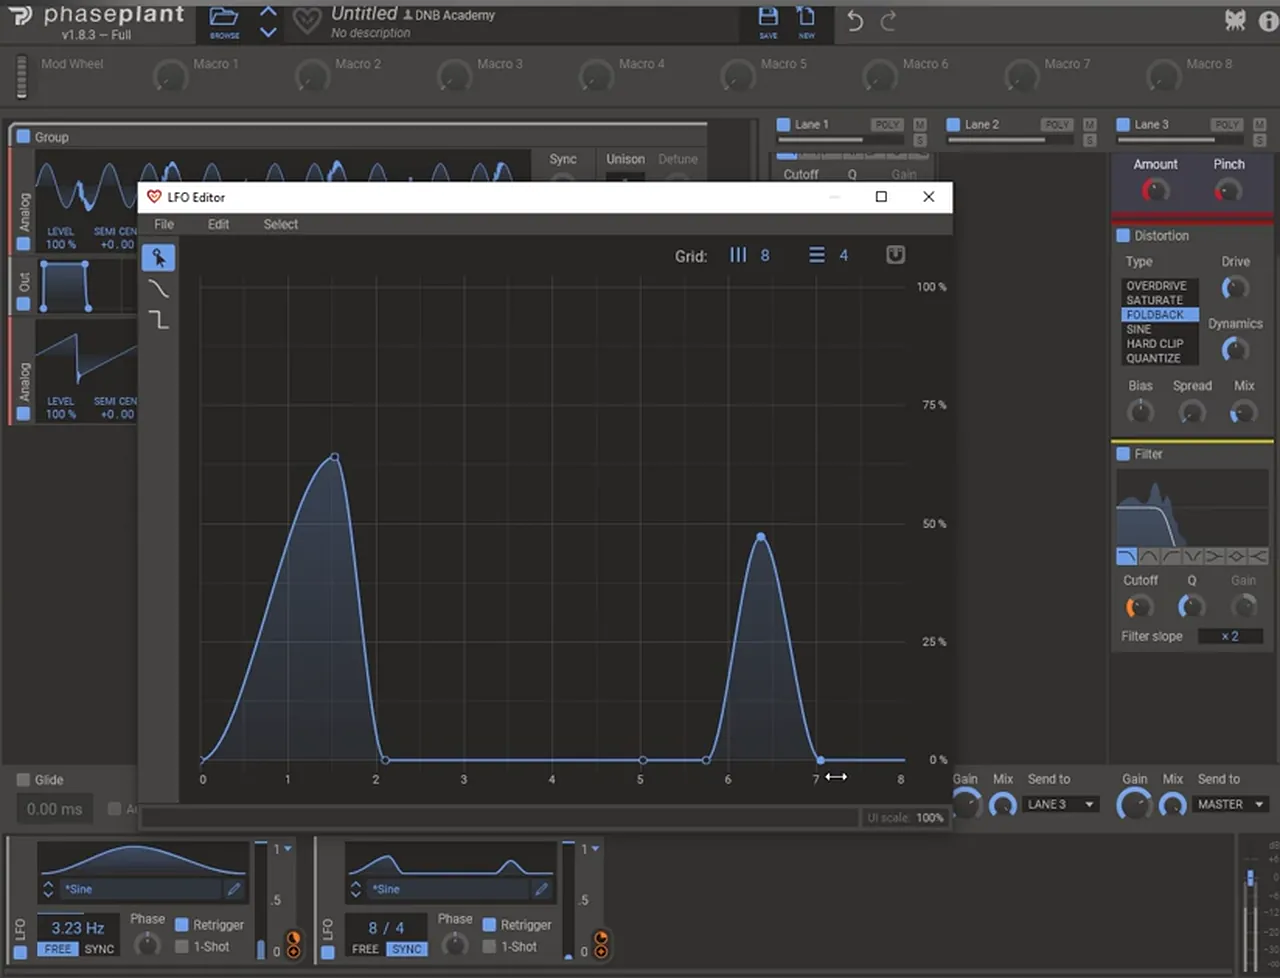Click the 0.00 ms glide time field
The height and width of the screenshot is (978, 1280).
[55, 809]
